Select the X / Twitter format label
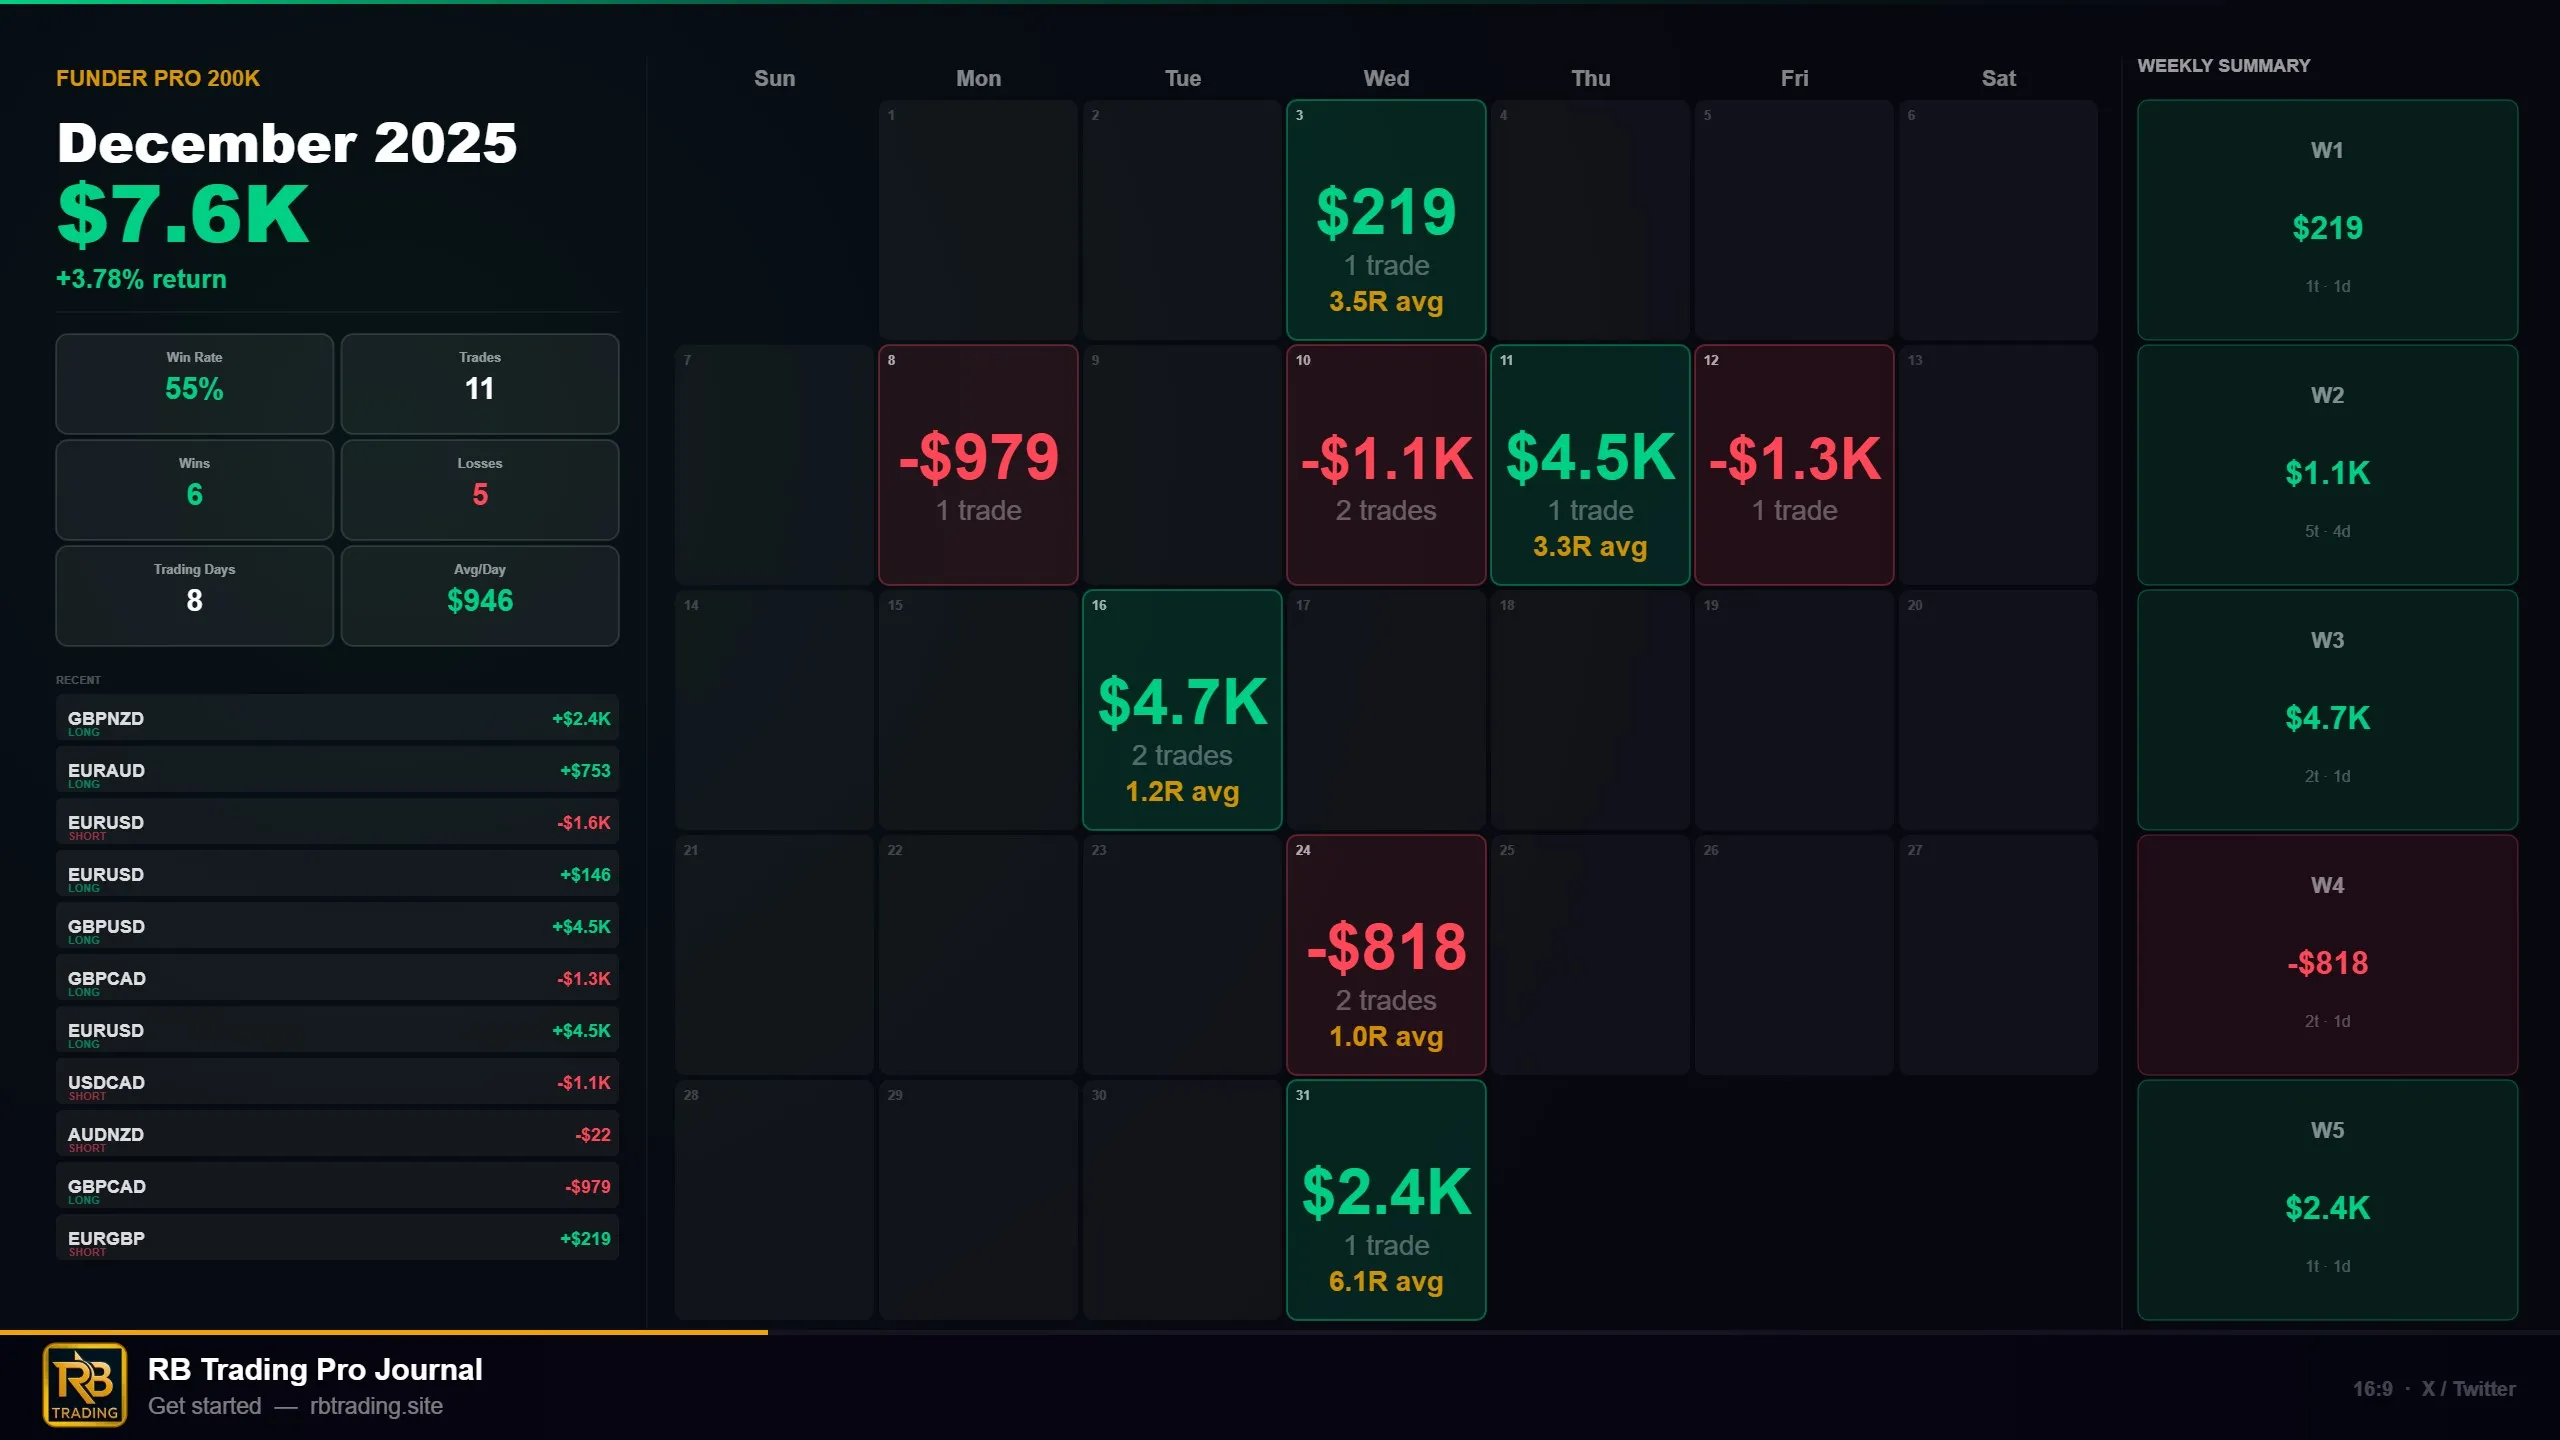 [2468, 1389]
